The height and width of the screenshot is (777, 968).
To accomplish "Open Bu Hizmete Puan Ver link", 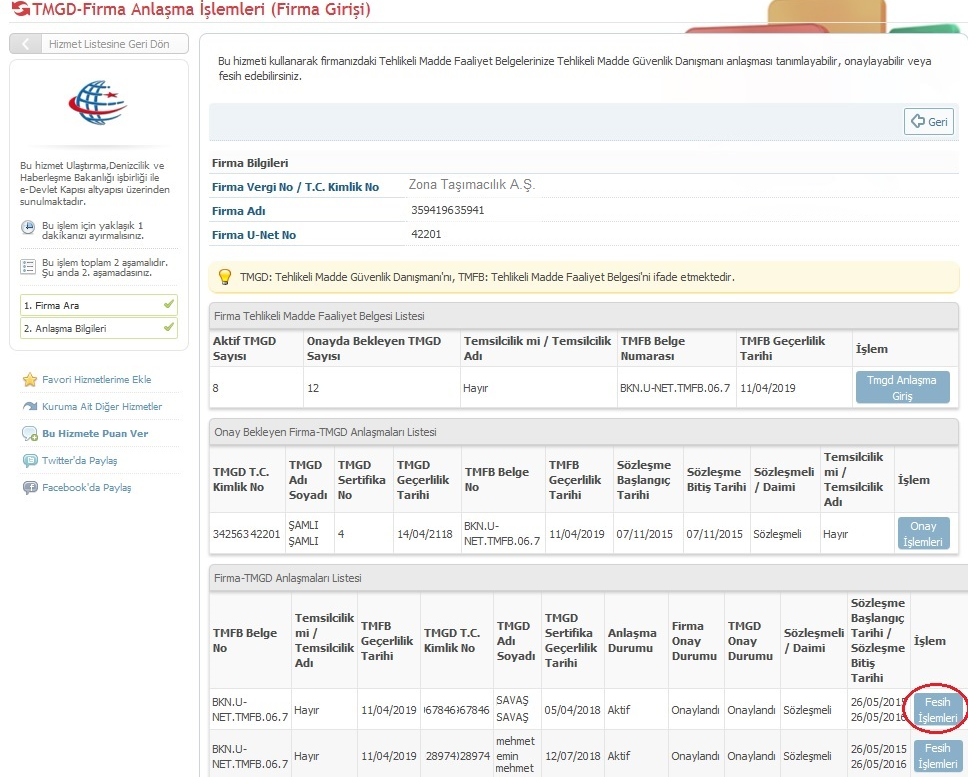I will (95, 434).
